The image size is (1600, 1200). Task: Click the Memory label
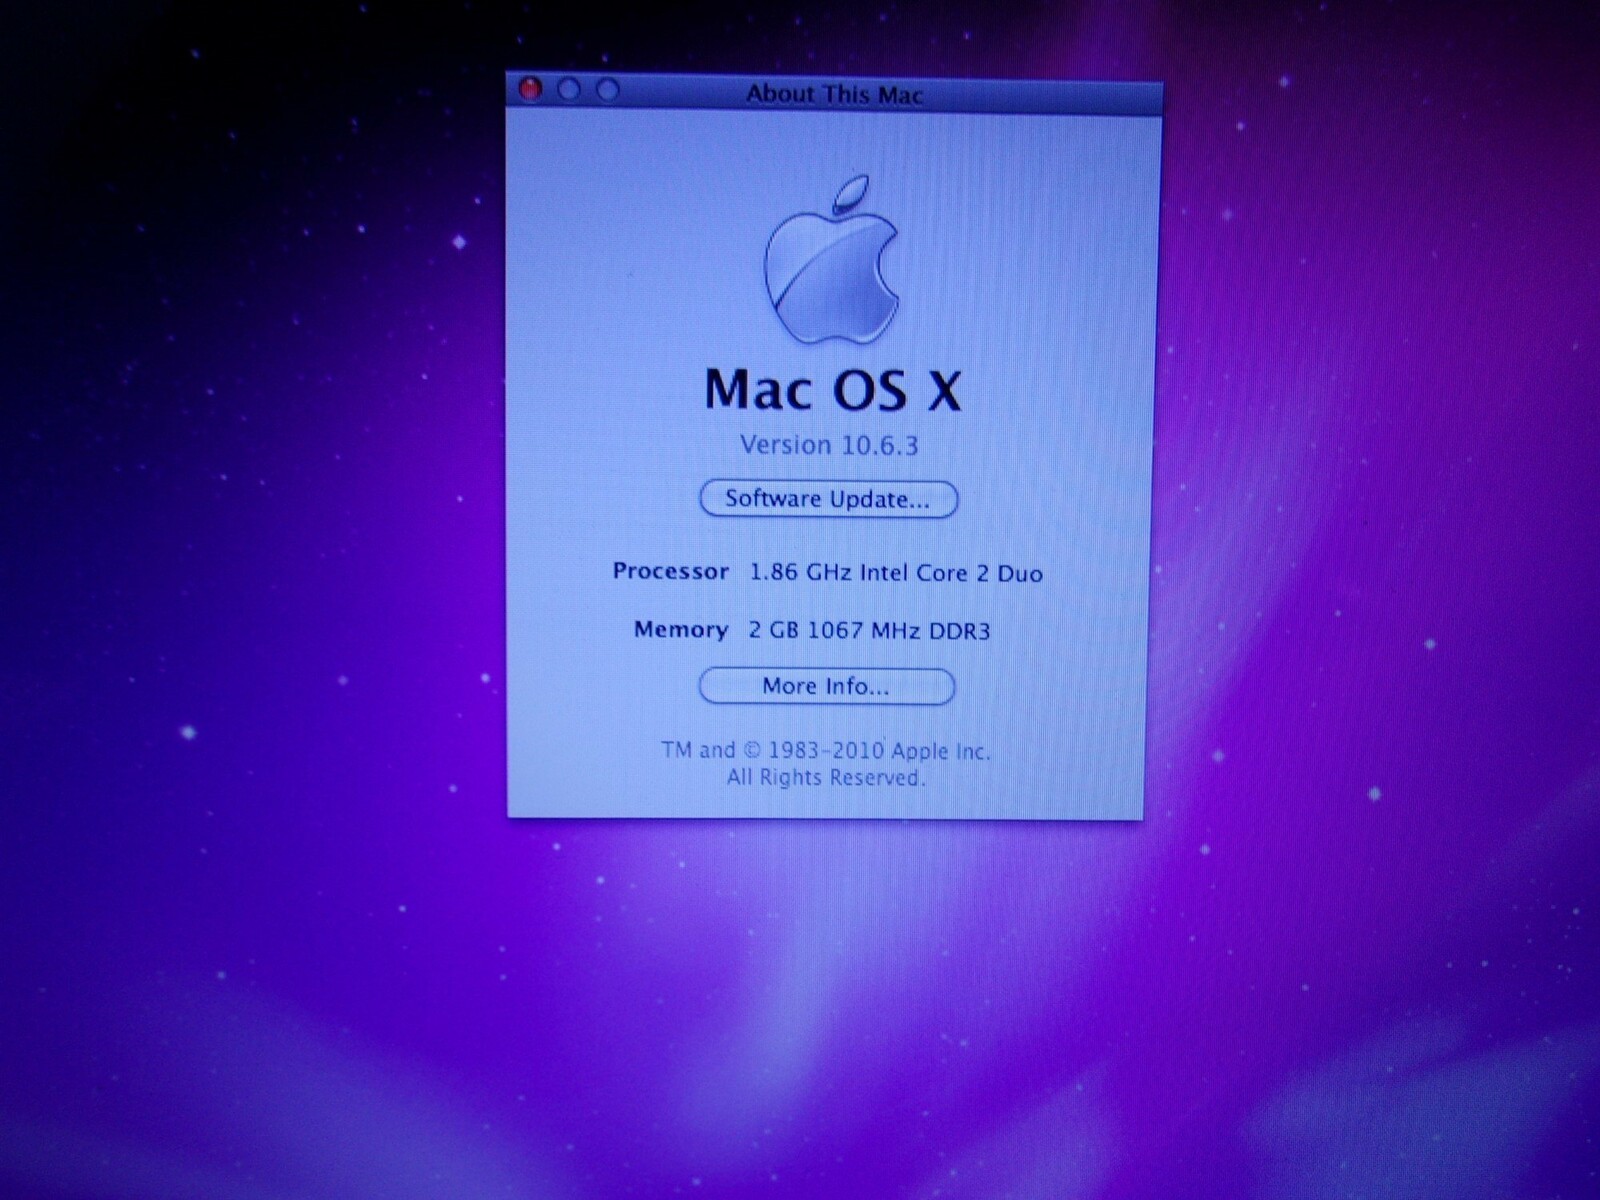point(681,629)
